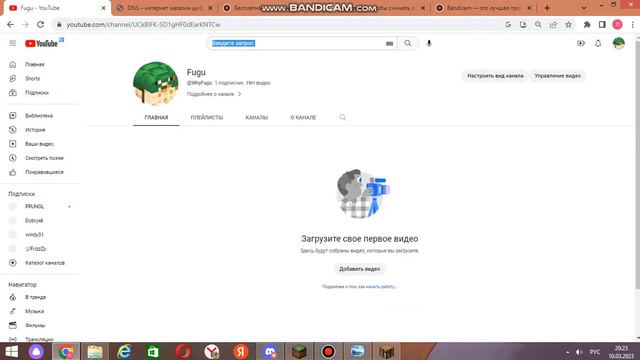Screen dimensions: 640x360
Task: Click the Fugu channel avatar
Action: pyautogui.click(x=156, y=84)
